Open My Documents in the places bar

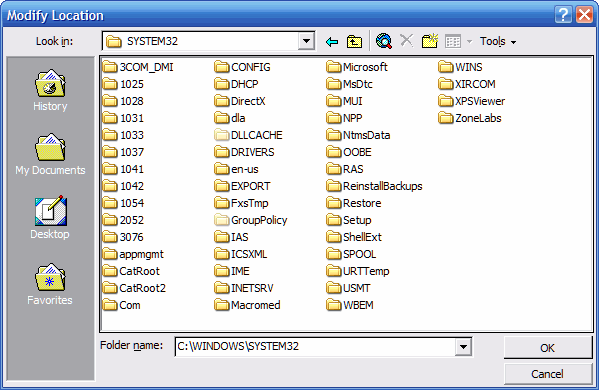[x=50, y=154]
